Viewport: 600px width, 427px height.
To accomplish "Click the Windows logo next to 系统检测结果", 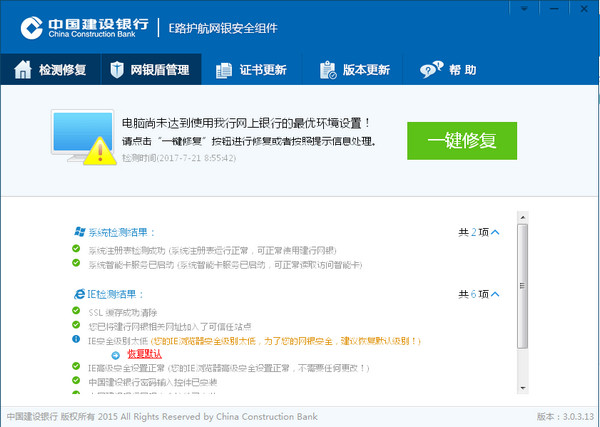I will coord(80,232).
